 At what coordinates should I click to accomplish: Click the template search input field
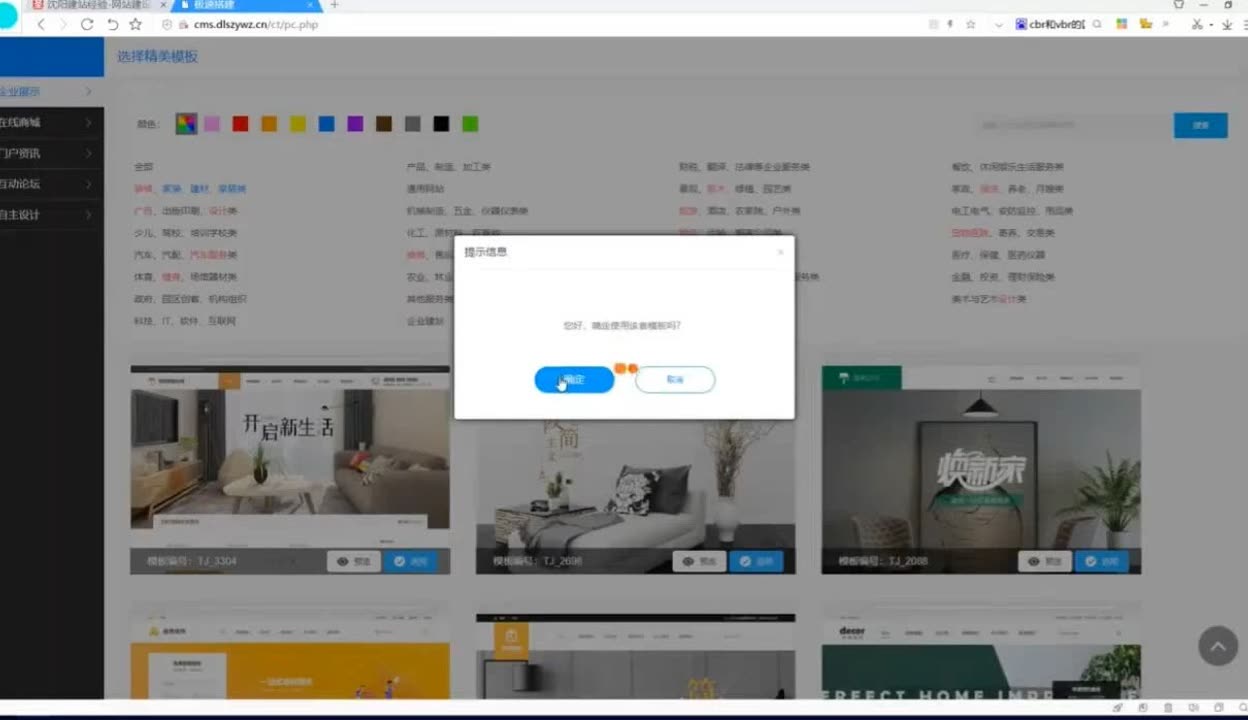(1074, 125)
